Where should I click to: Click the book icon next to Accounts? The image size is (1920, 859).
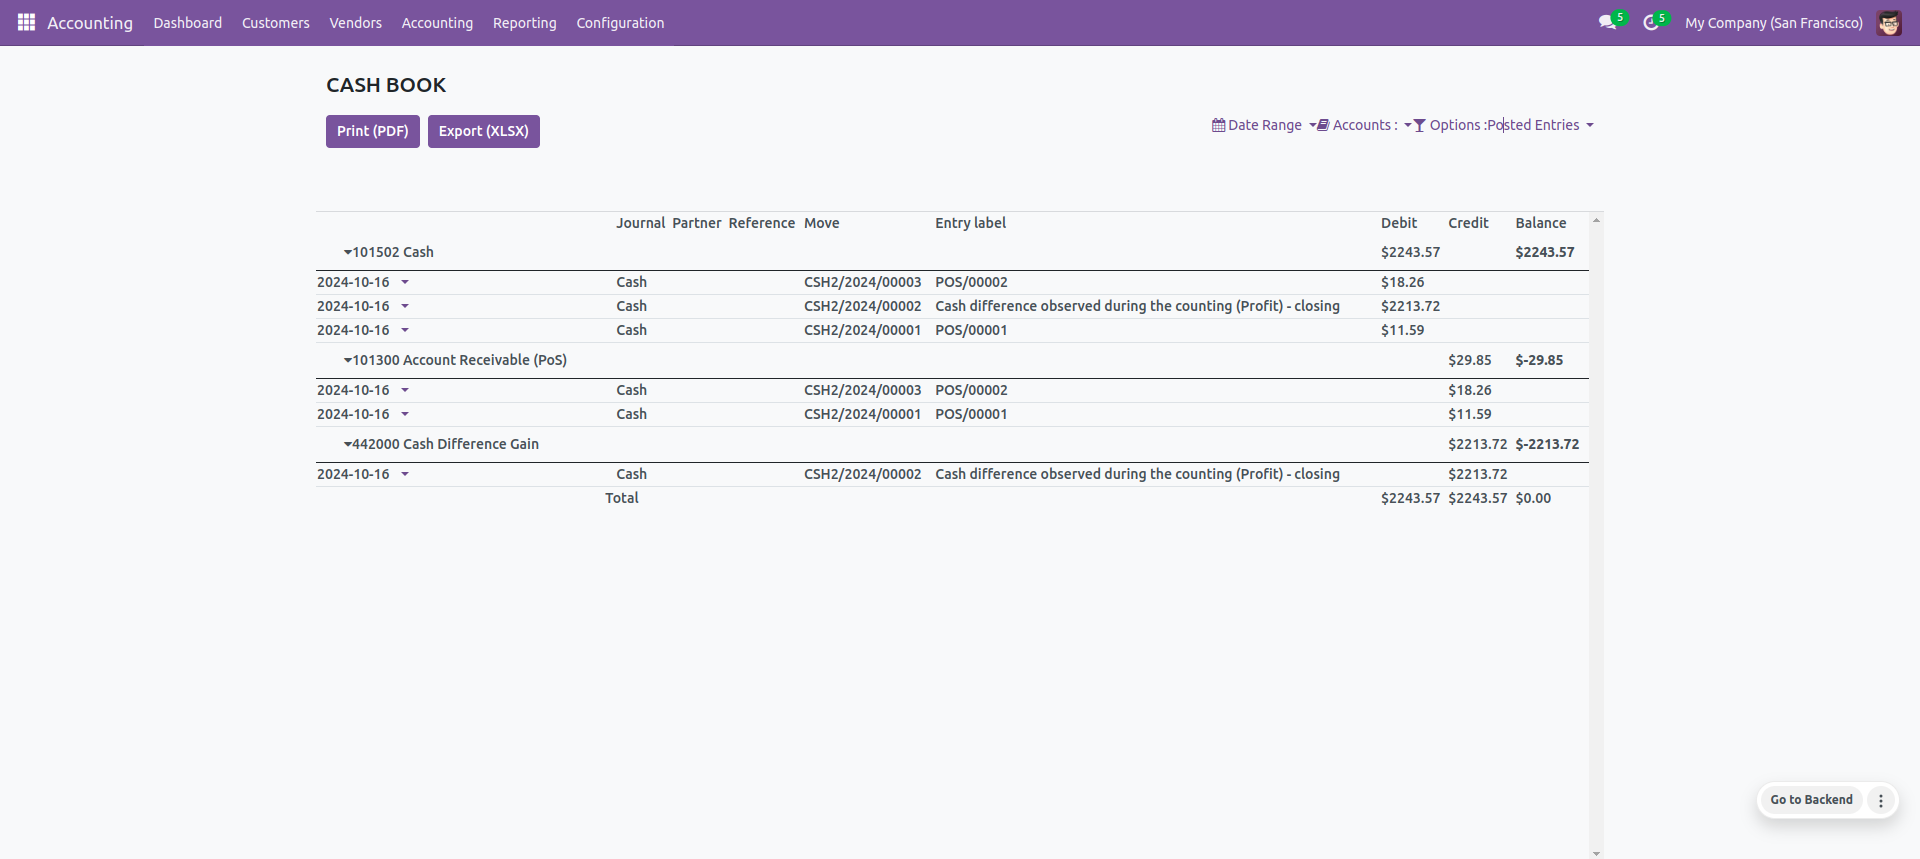coord(1323,125)
